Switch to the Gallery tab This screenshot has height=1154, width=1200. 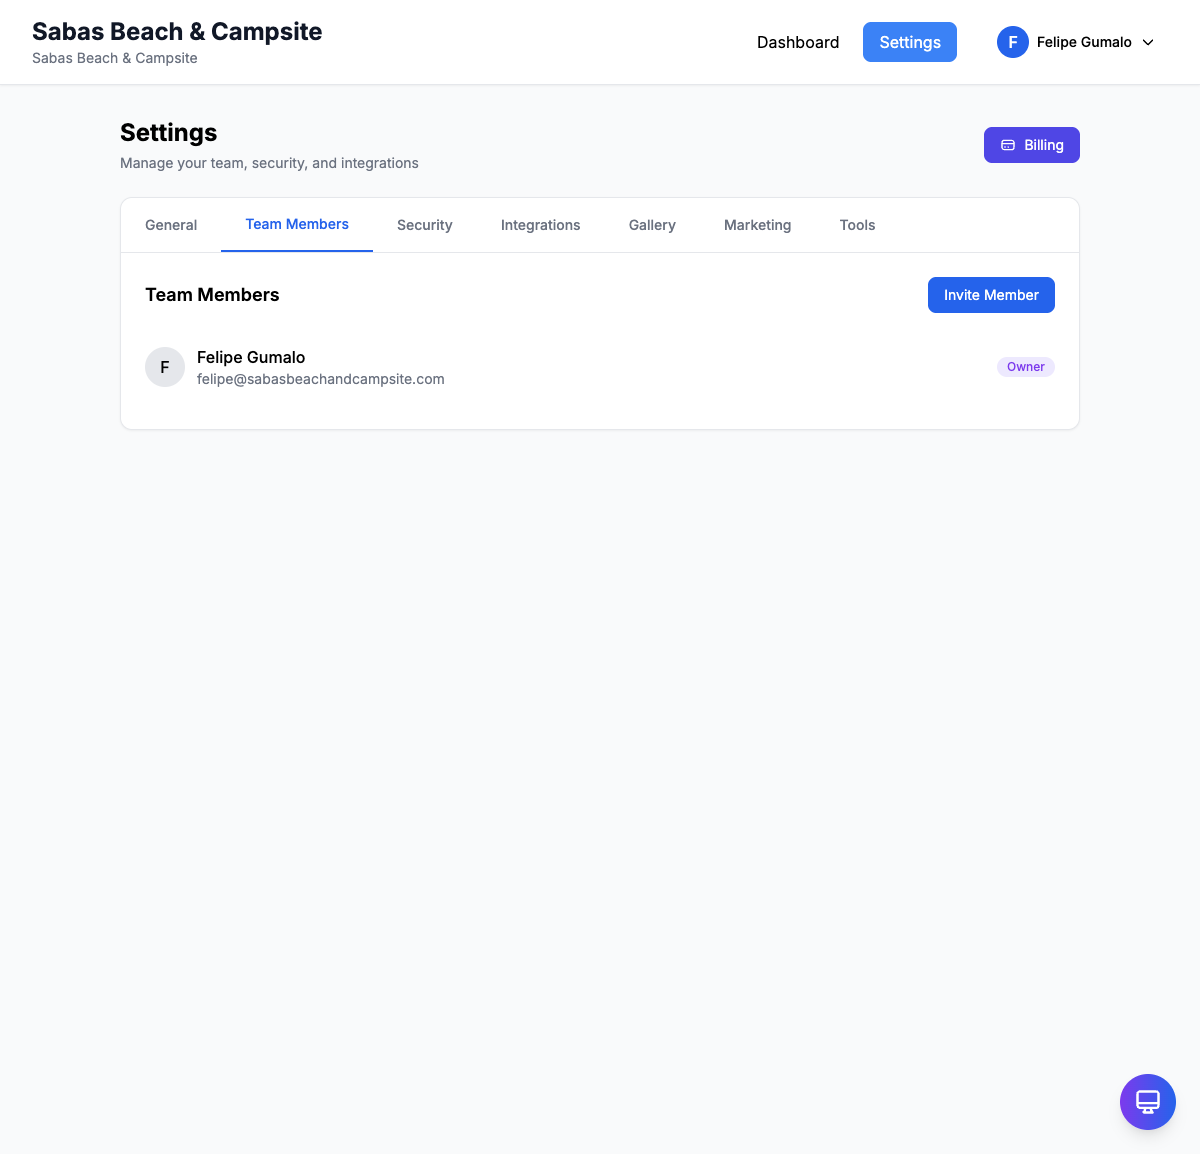(x=652, y=225)
